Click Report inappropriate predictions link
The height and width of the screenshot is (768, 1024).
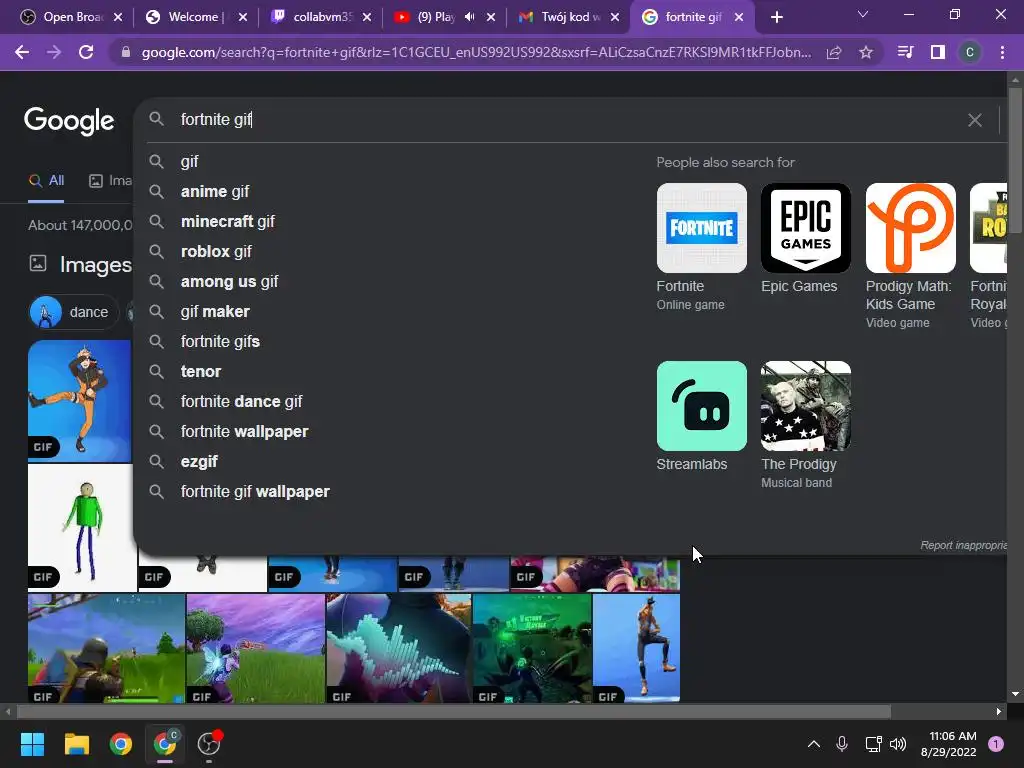(963, 545)
